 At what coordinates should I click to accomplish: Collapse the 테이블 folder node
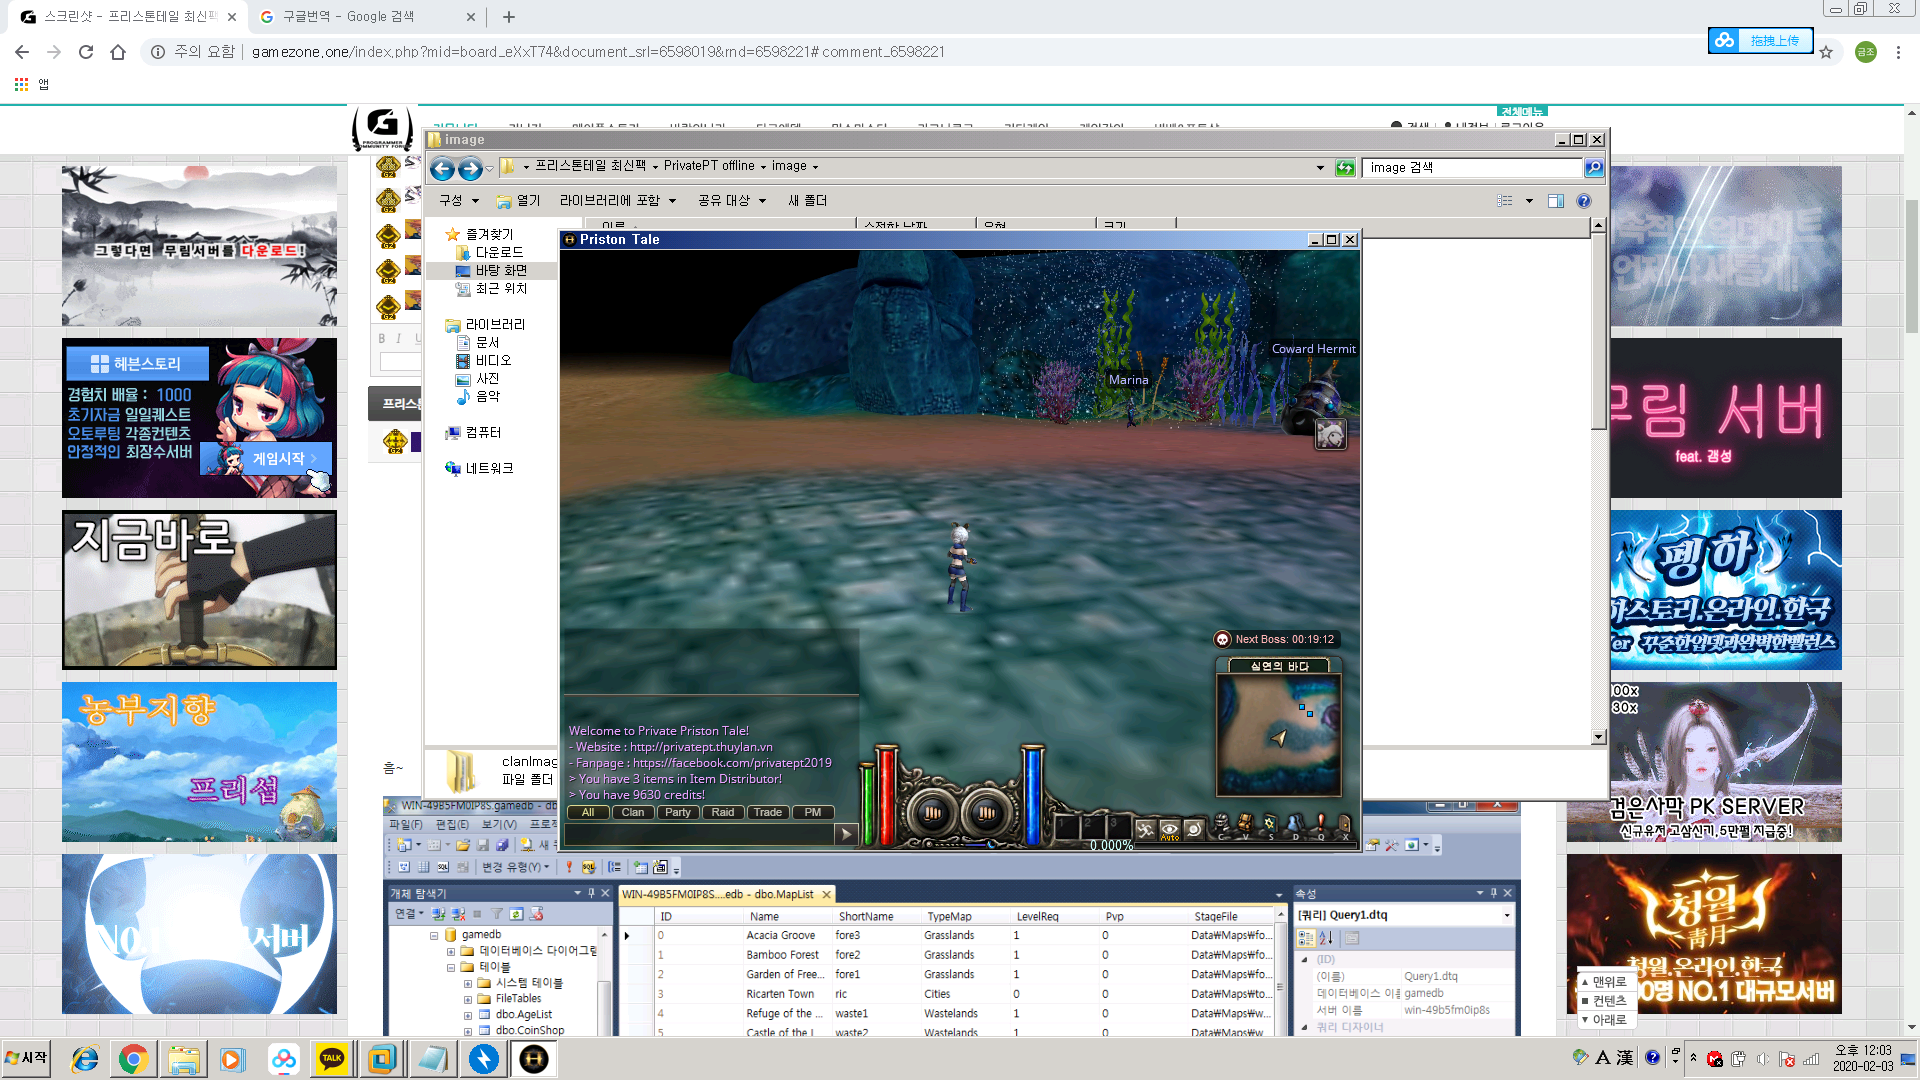pyautogui.click(x=451, y=968)
